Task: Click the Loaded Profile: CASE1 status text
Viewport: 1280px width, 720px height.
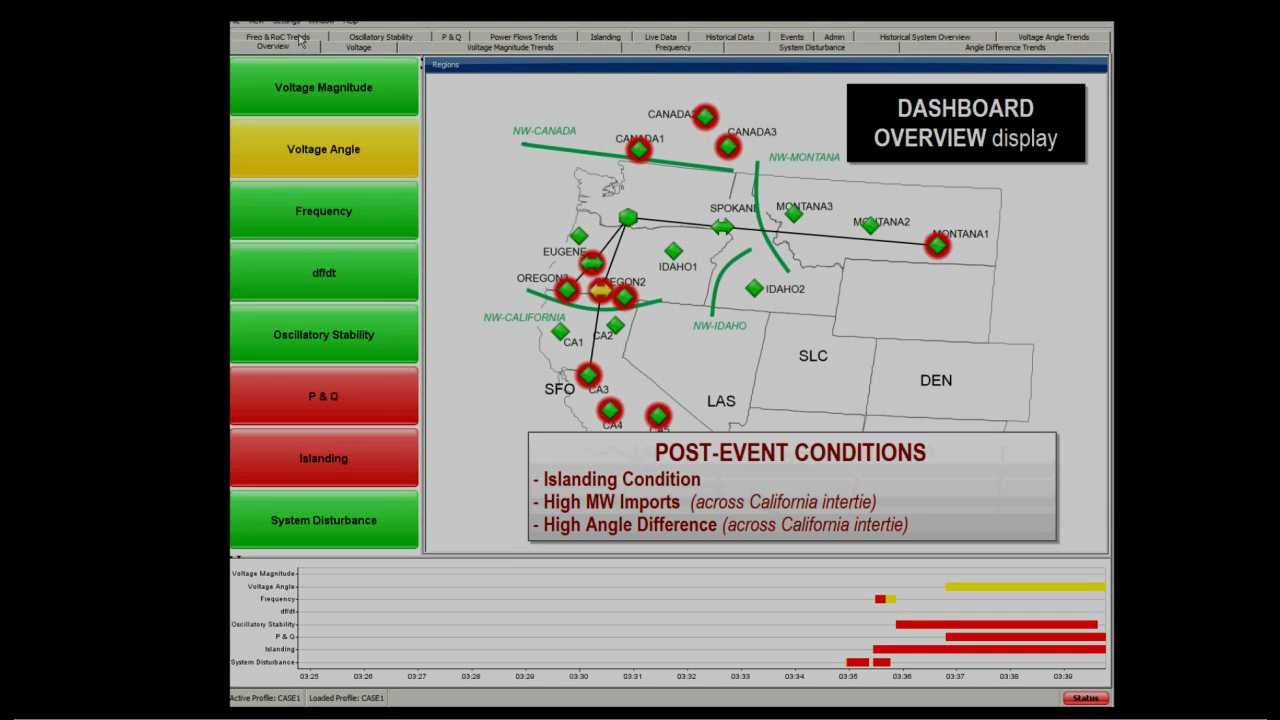Action: coord(346,698)
